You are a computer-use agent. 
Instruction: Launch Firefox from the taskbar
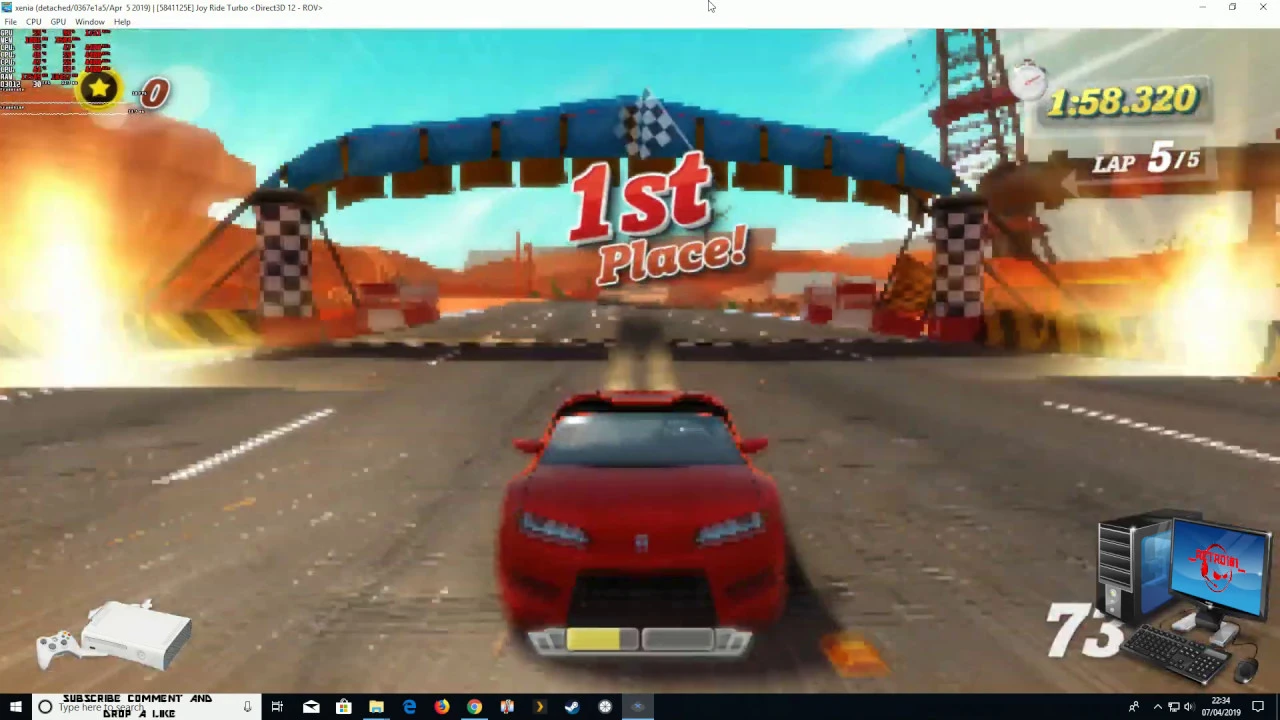(442, 707)
